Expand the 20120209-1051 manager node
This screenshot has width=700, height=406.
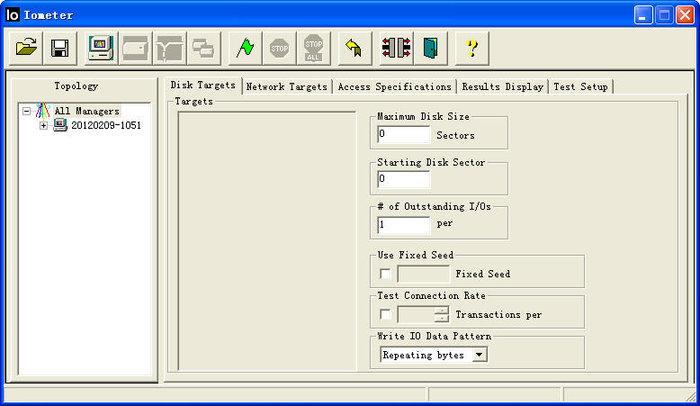point(43,126)
